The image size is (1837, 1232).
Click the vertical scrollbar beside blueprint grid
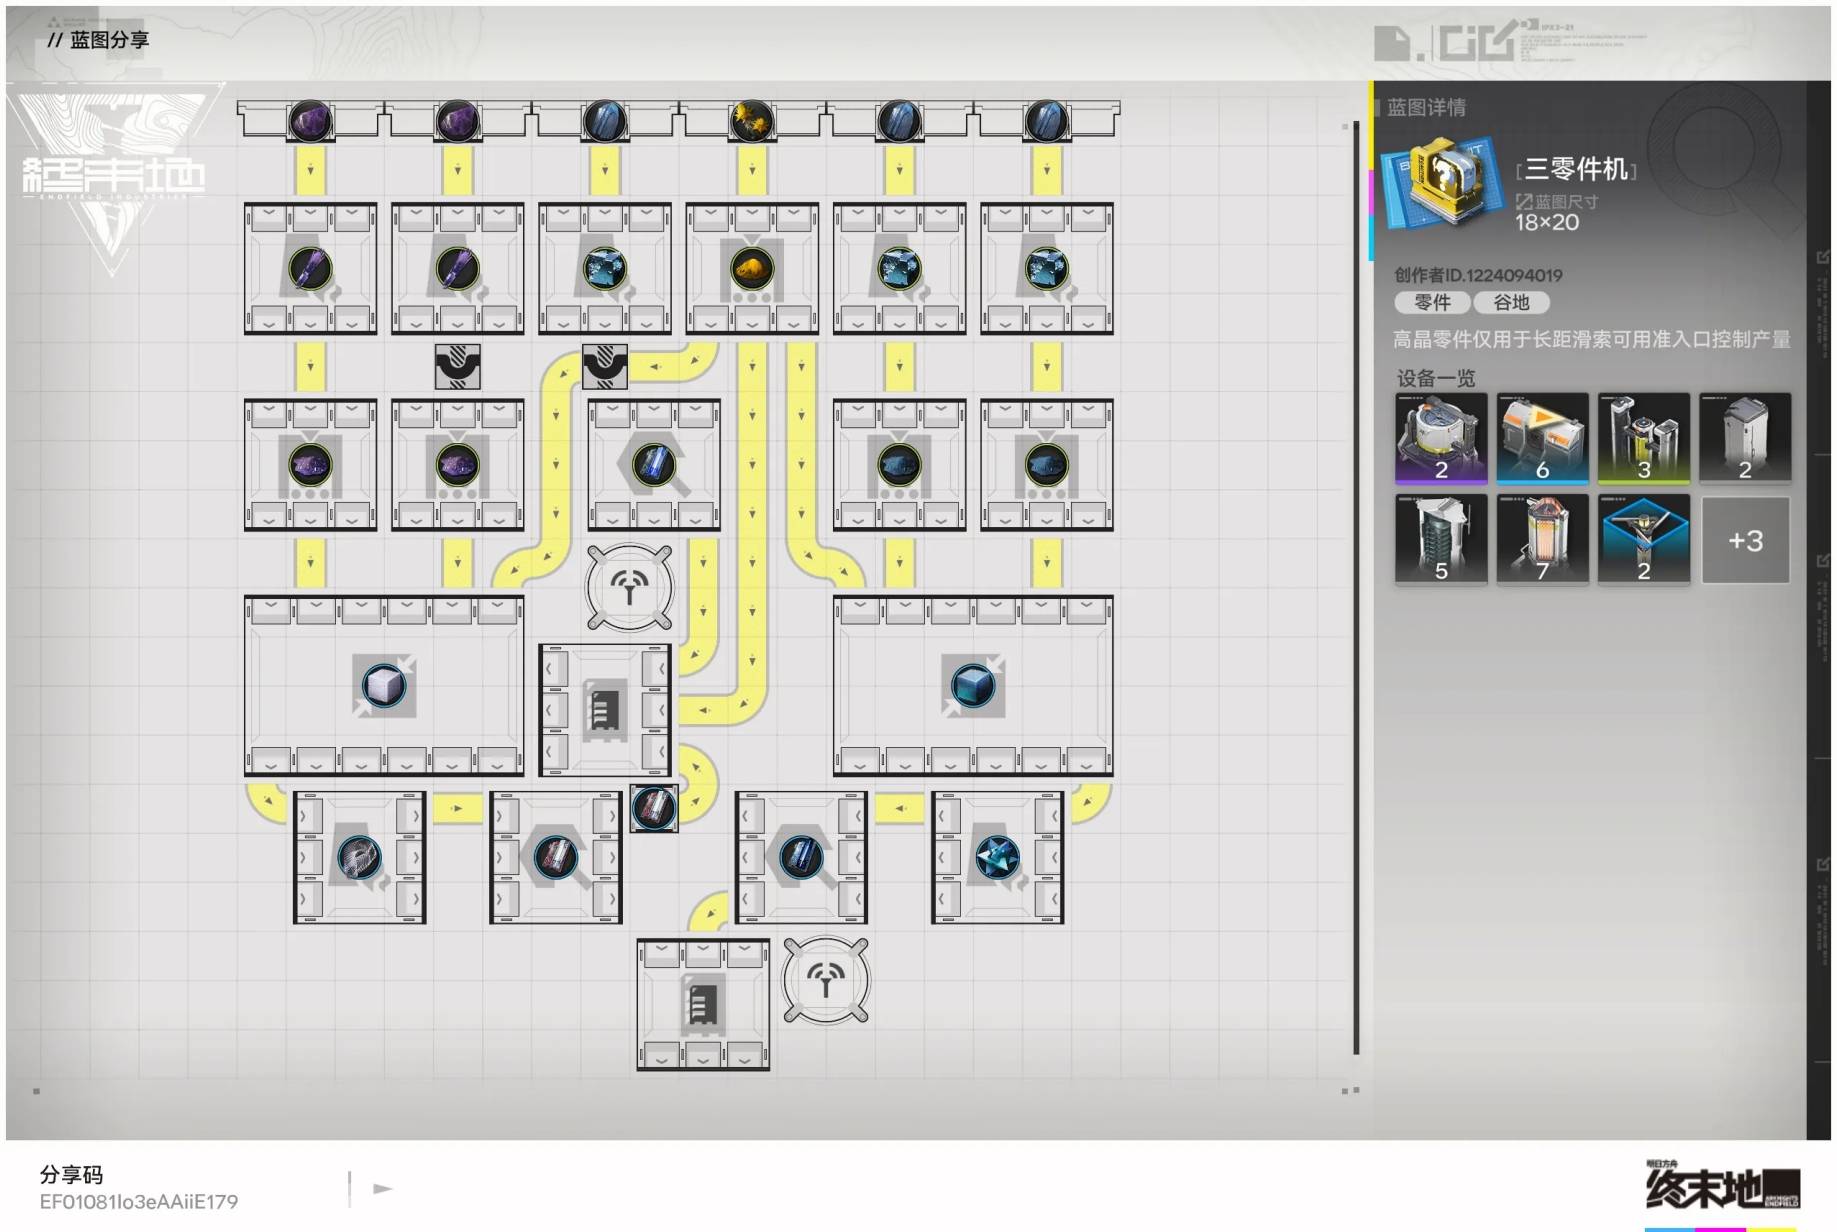(x=1356, y=585)
